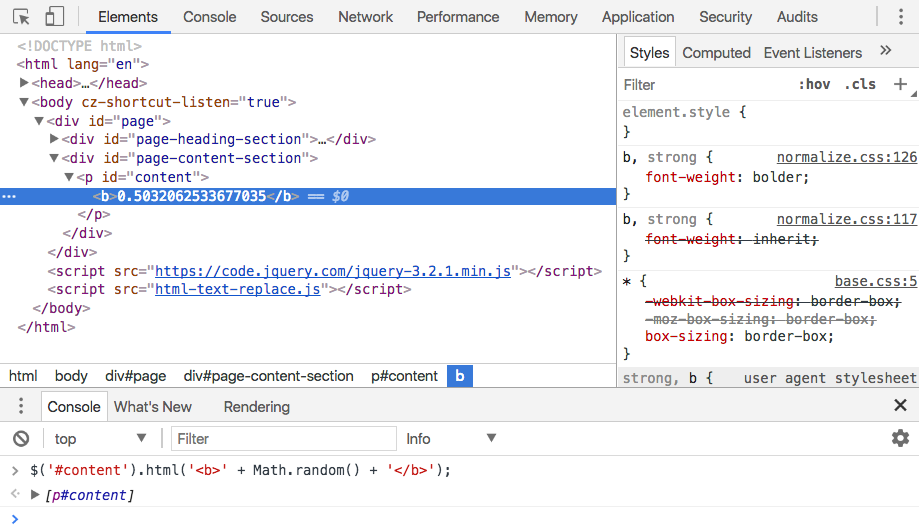919x530 pixels.
Task: Select the b element row with 0.5032062533677035
Action: click(x=308, y=196)
